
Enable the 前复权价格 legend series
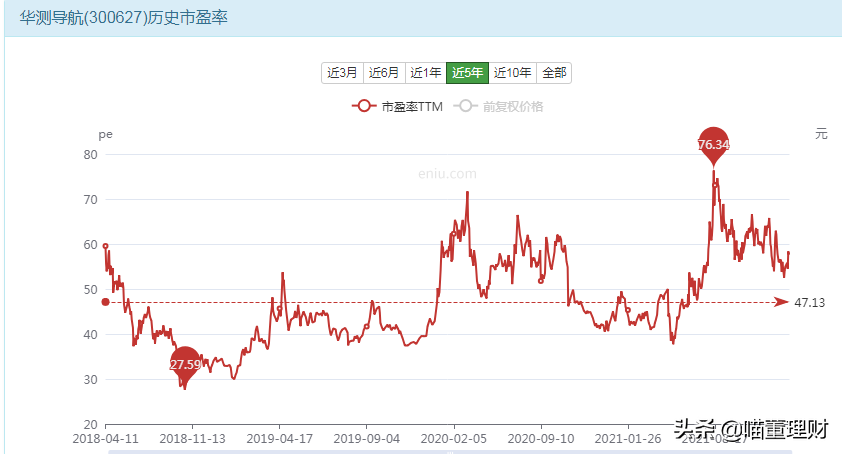click(x=498, y=106)
